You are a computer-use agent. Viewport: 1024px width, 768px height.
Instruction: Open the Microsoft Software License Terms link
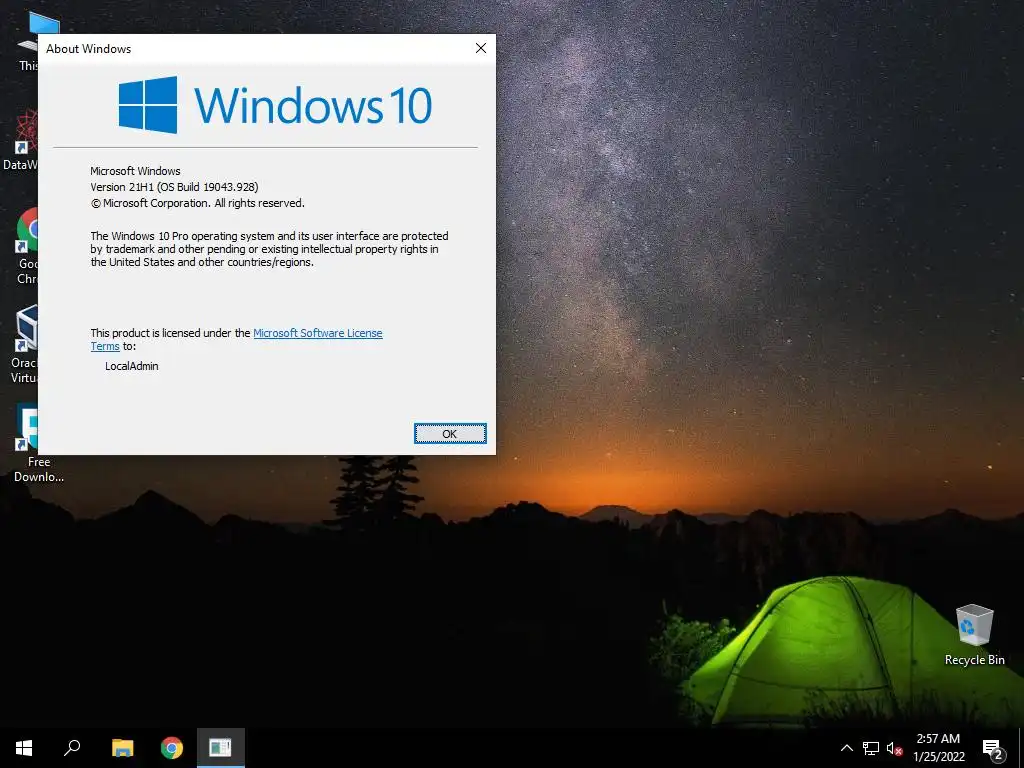click(317, 333)
